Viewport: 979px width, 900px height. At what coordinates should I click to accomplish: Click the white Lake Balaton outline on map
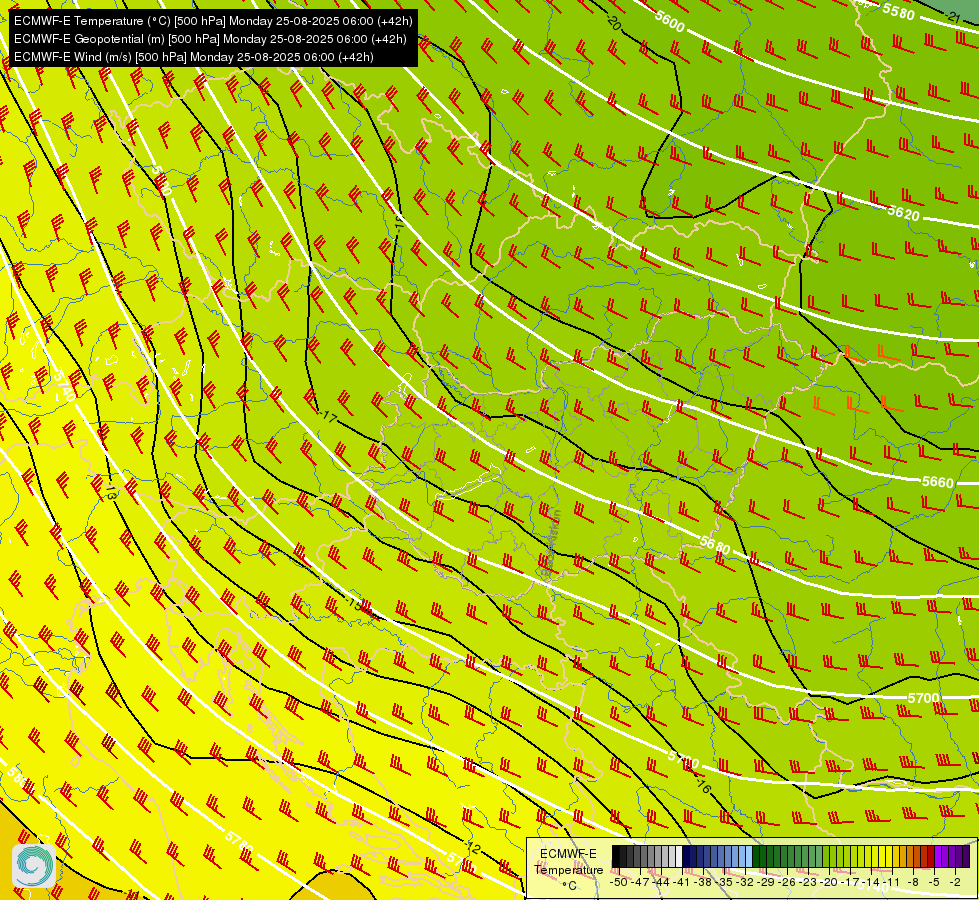(468, 482)
